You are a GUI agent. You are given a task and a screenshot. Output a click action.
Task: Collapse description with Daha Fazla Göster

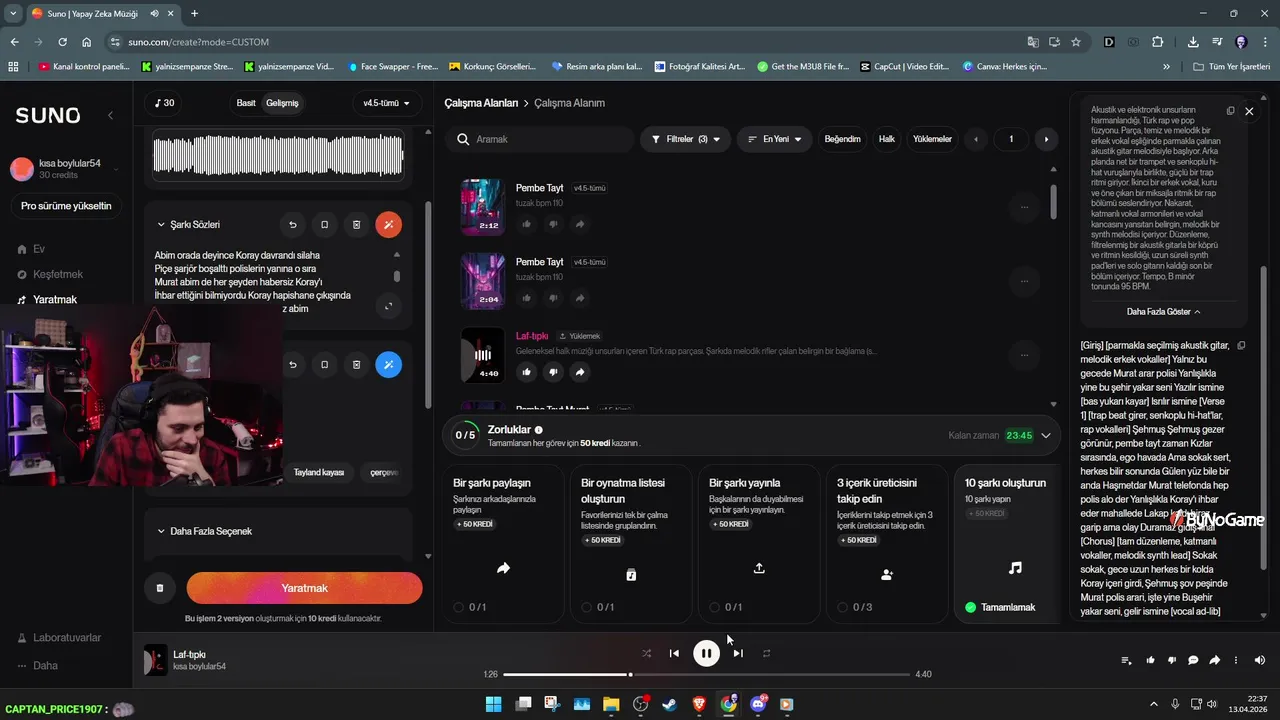pos(1164,311)
